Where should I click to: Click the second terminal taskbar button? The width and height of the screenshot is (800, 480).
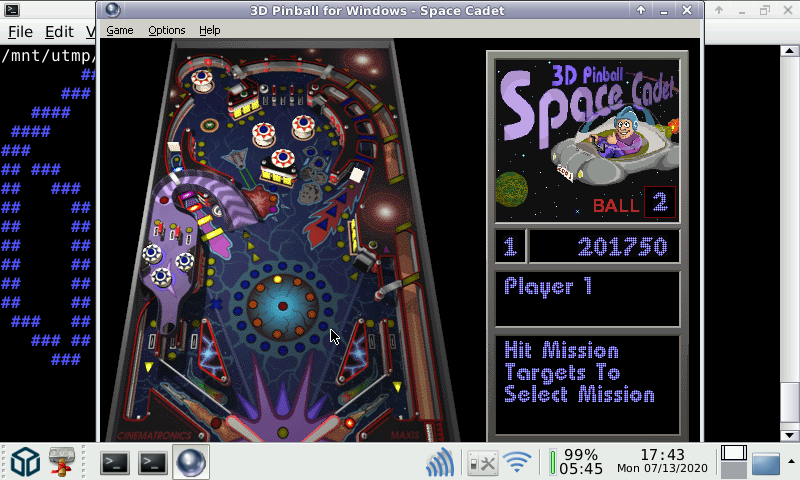point(152,462)
